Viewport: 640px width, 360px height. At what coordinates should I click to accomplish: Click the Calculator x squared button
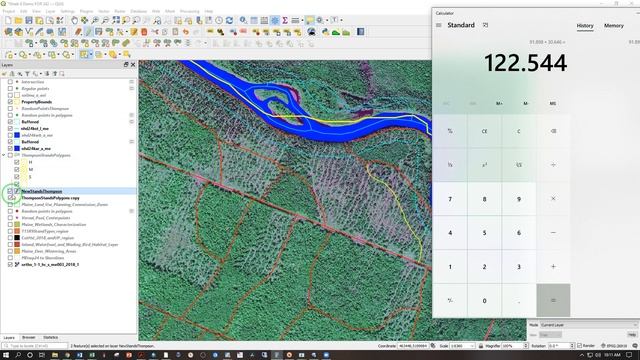point(484,165)
